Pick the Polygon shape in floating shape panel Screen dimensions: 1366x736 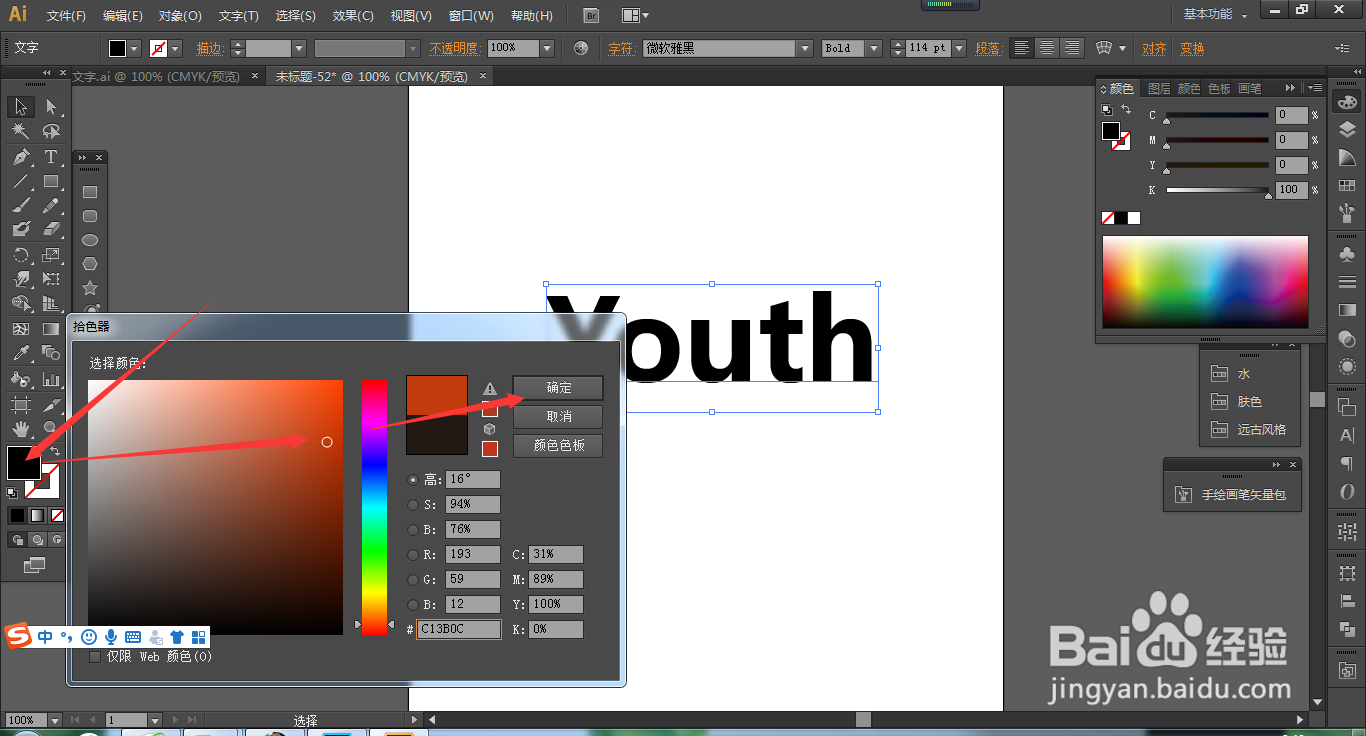(90, 264)
